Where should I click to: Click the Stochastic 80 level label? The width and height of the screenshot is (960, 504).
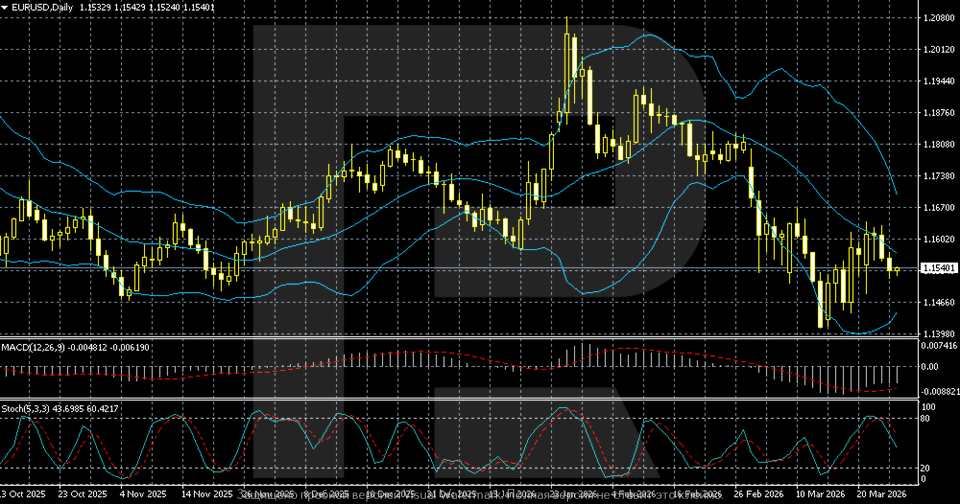pyautogui.click(x=927, y=419)
